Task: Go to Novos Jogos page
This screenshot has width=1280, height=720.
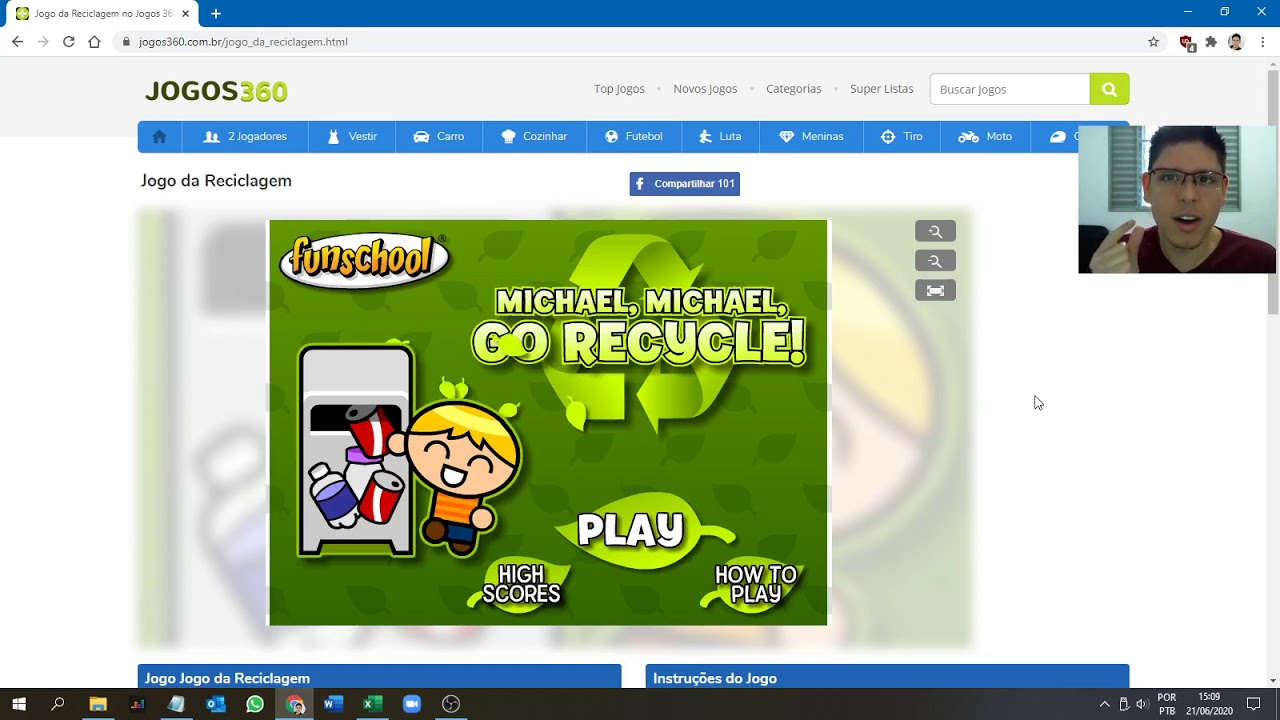Action: click(705, 89)
